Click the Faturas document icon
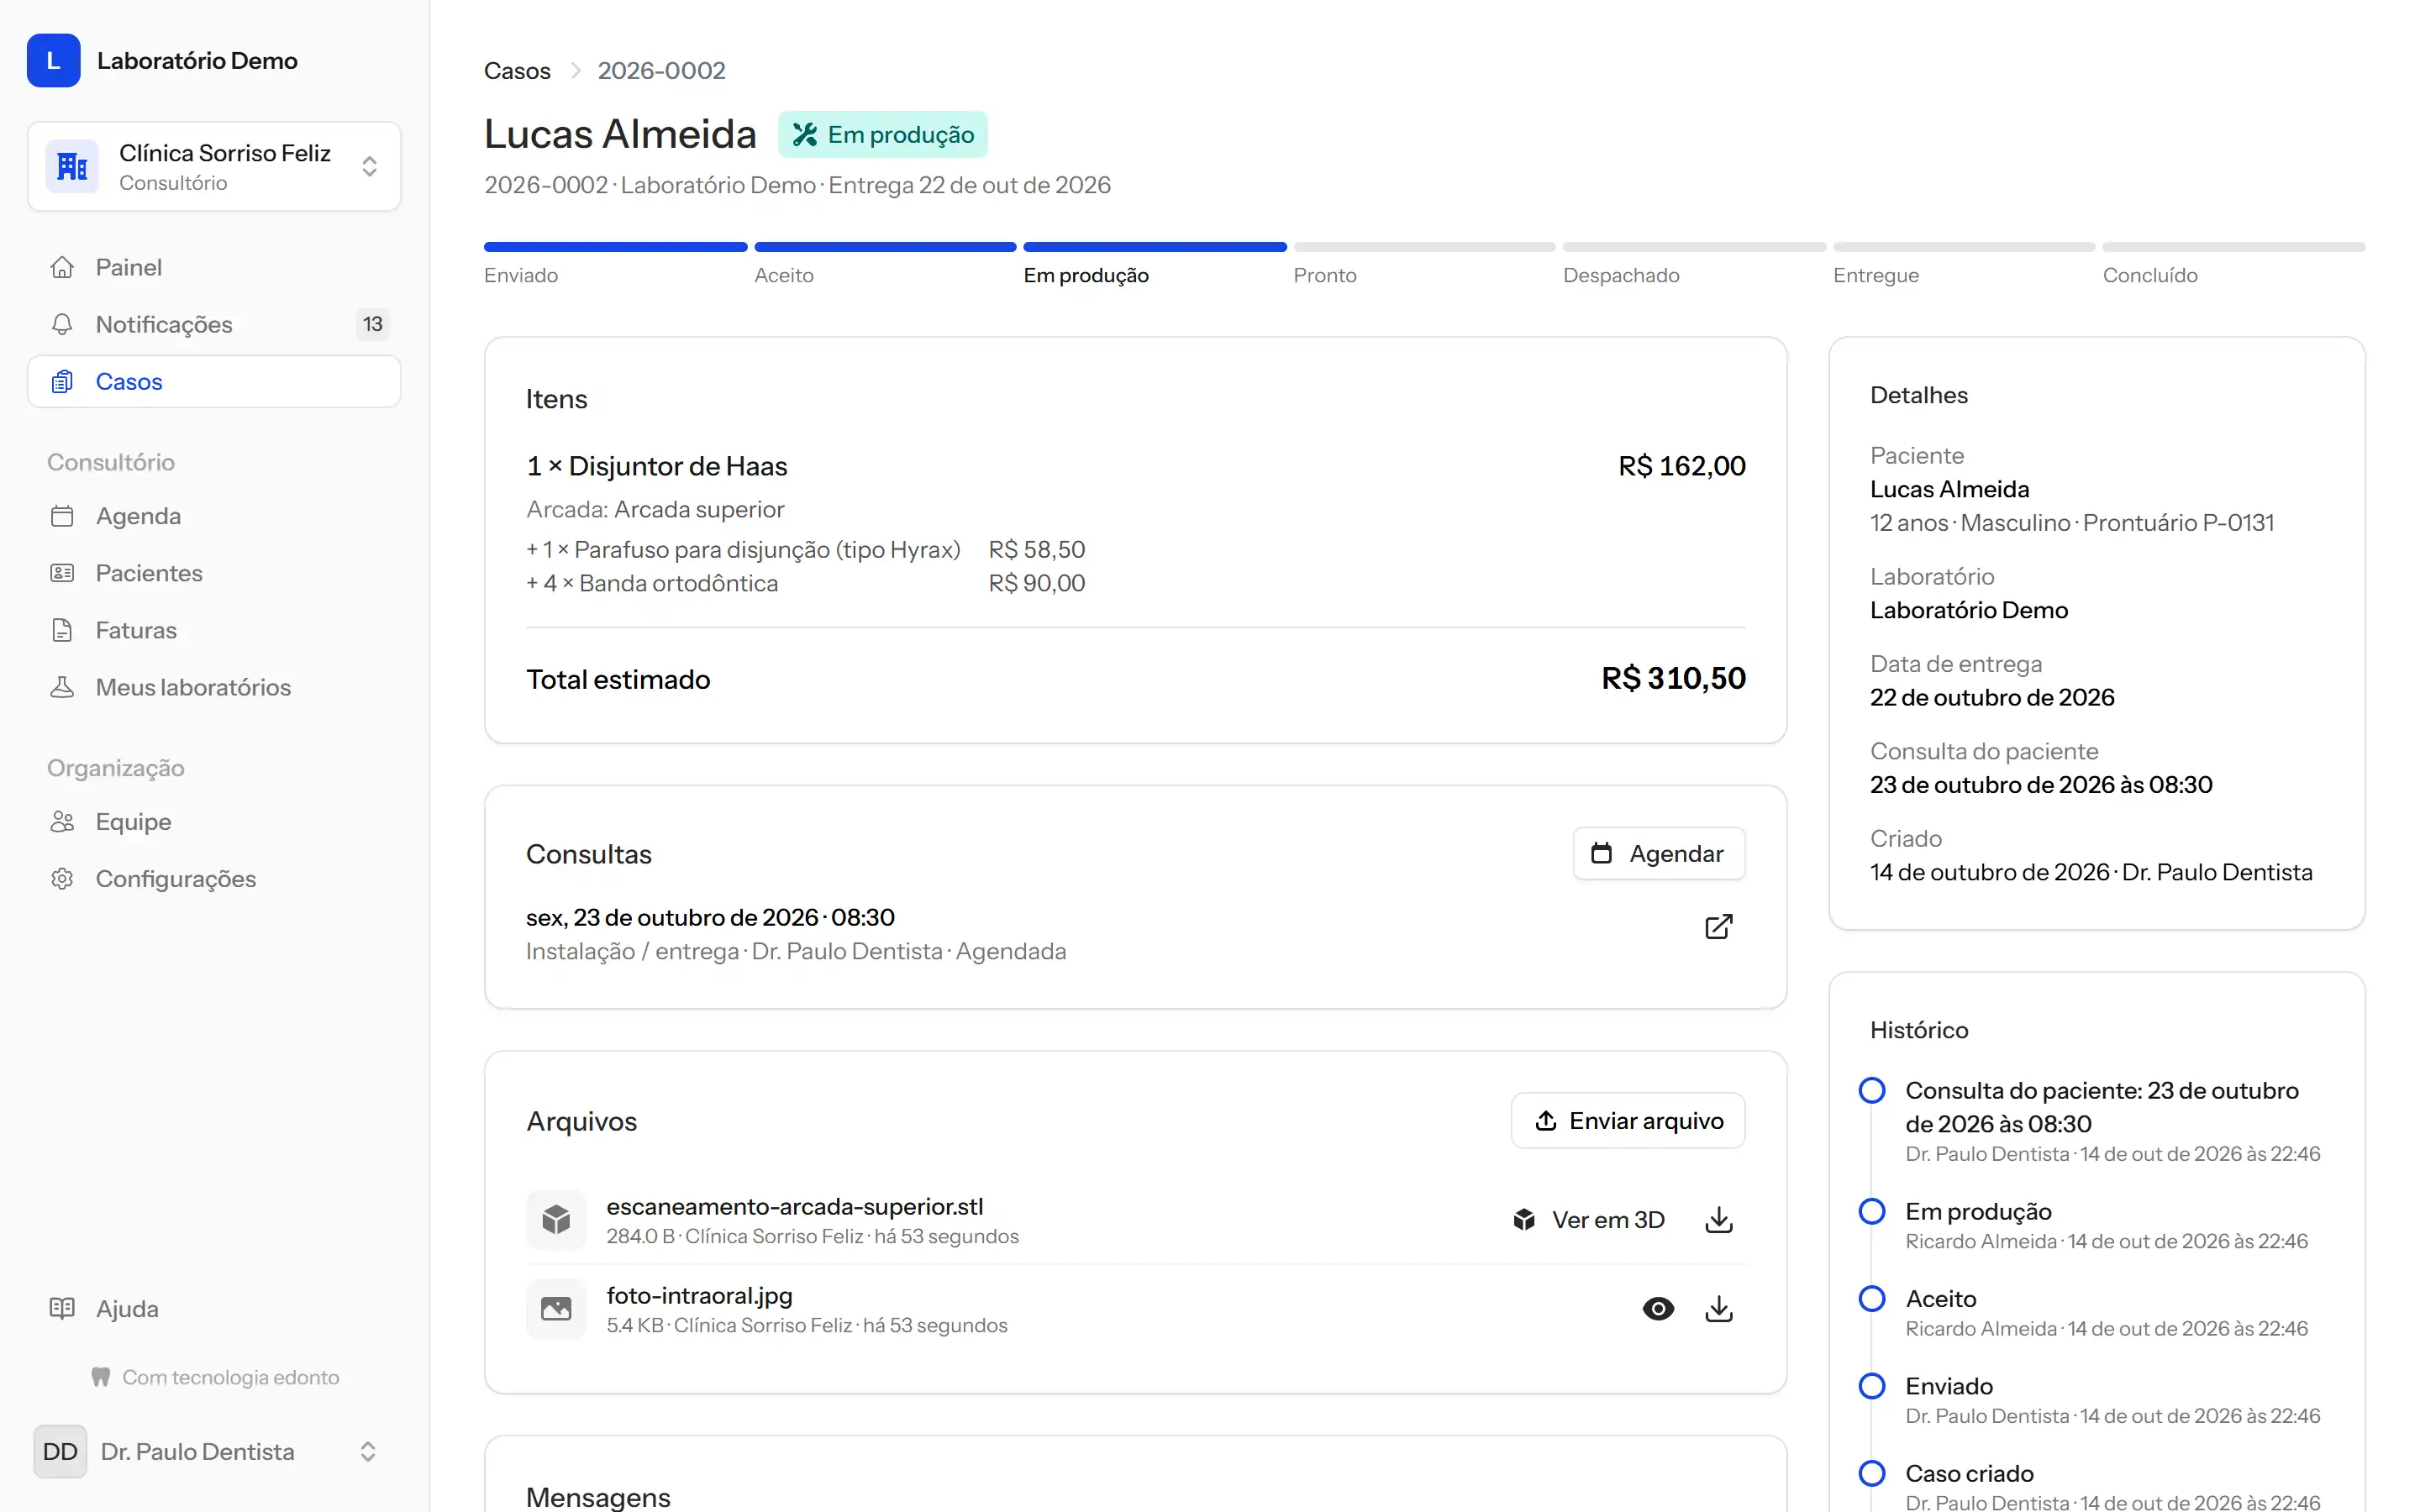 coord(62,630)
